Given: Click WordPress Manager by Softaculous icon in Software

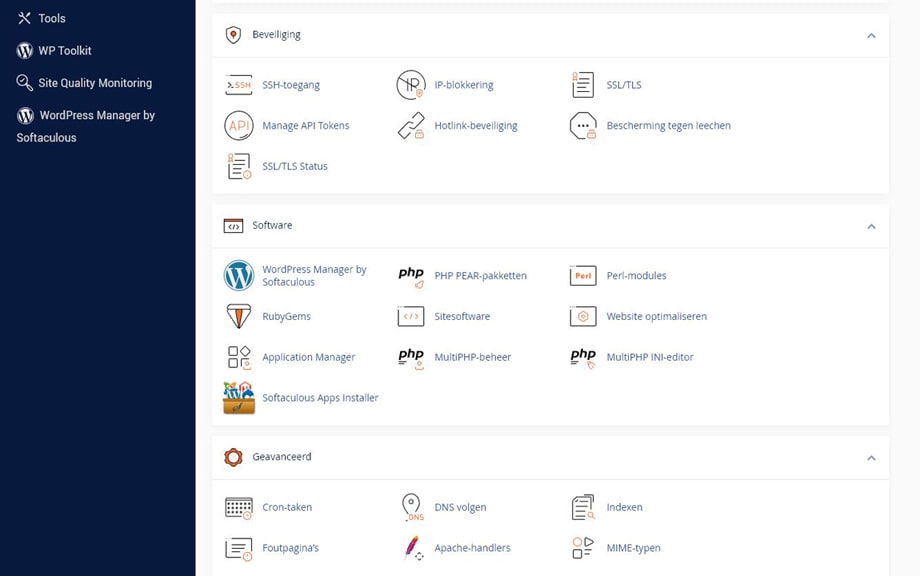Looking at the screenshot, I should pyautogui.click(x=239, y=276).
